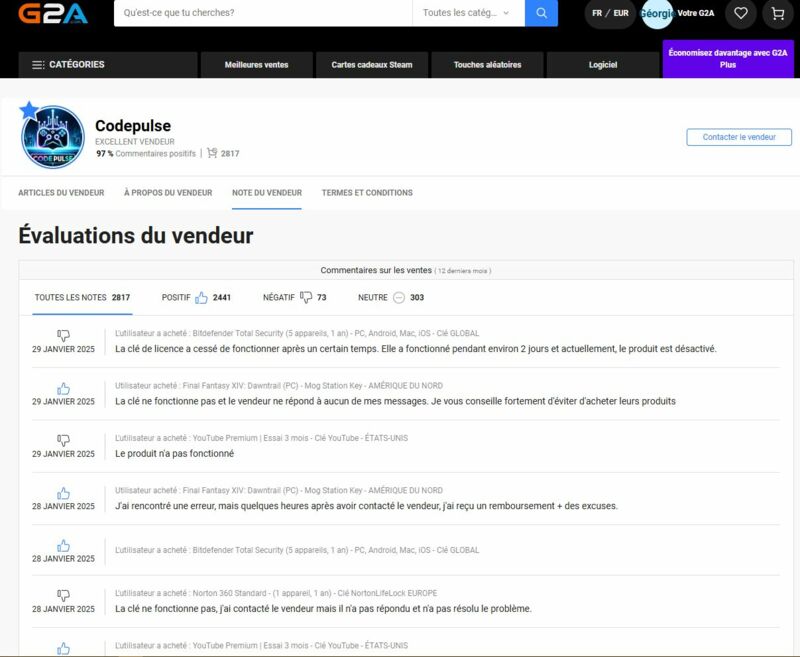
Task: Click the Codepulse seller name
Action: tap(133, 125)
